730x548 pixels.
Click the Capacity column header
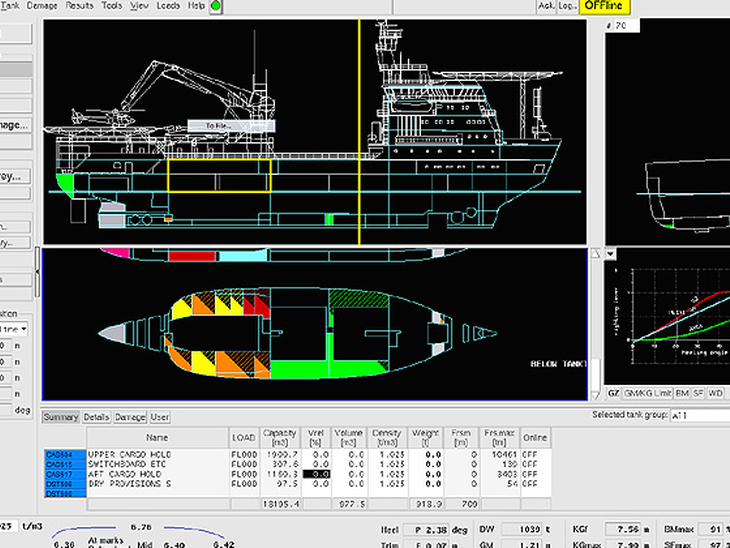(x=280, y=438)
